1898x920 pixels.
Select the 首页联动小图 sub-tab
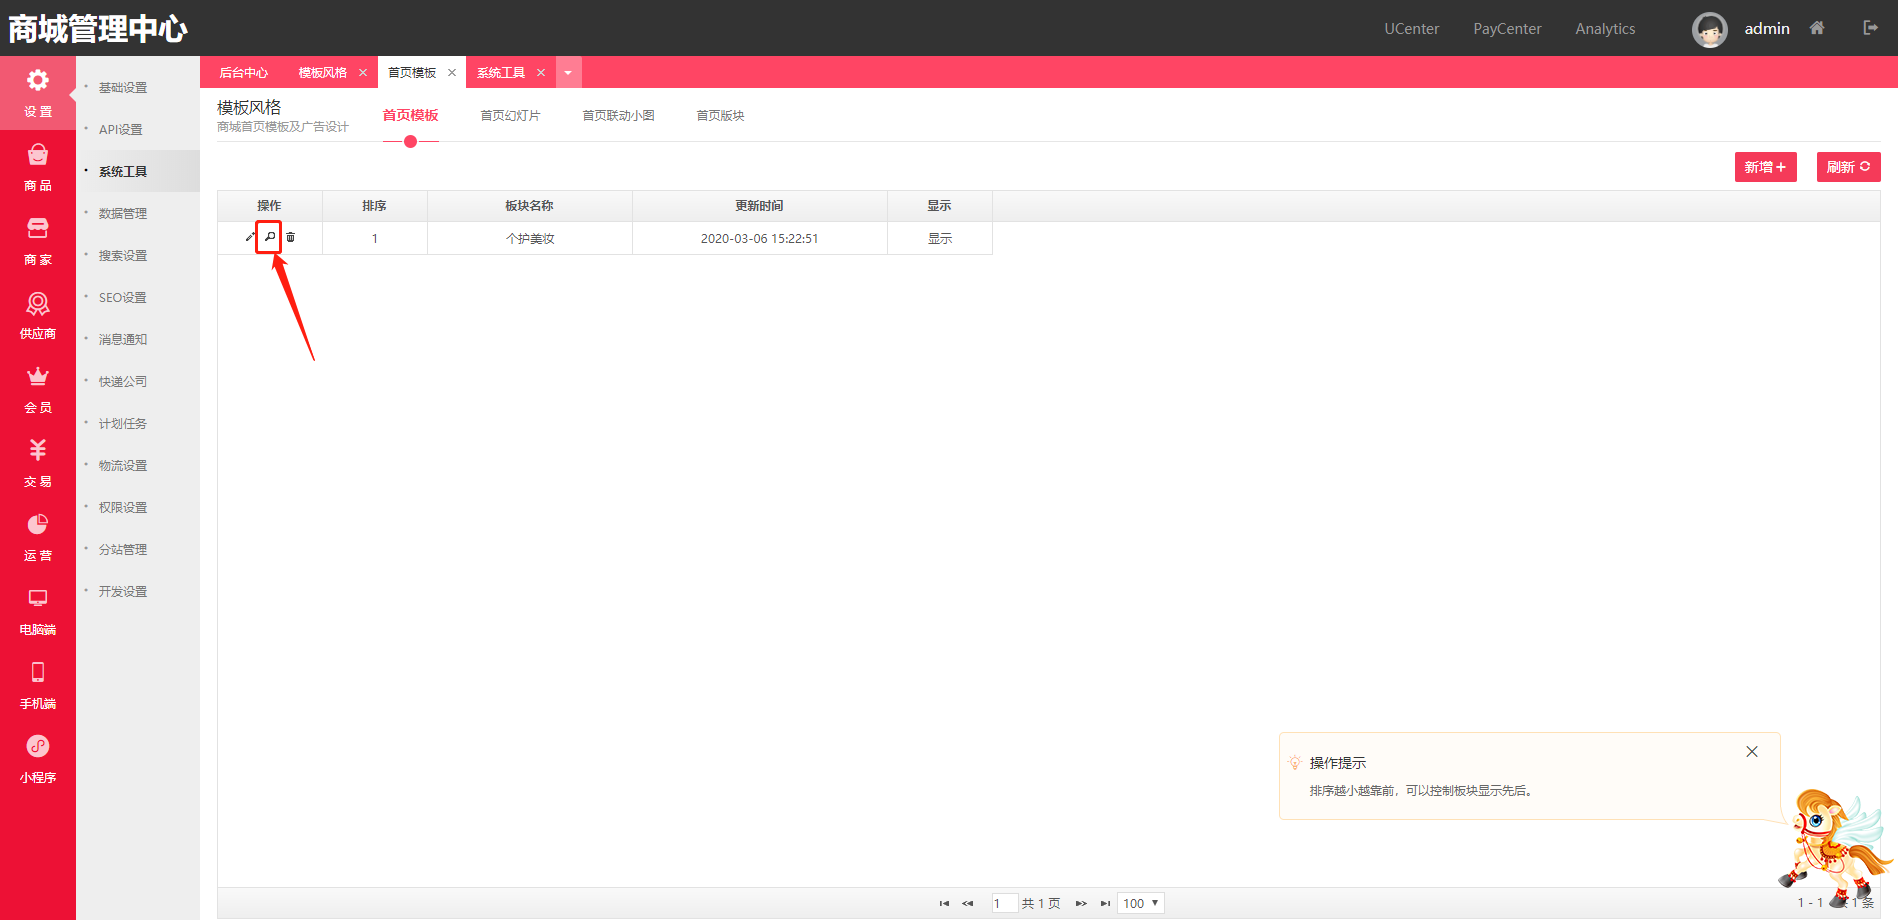coord(619,115)
